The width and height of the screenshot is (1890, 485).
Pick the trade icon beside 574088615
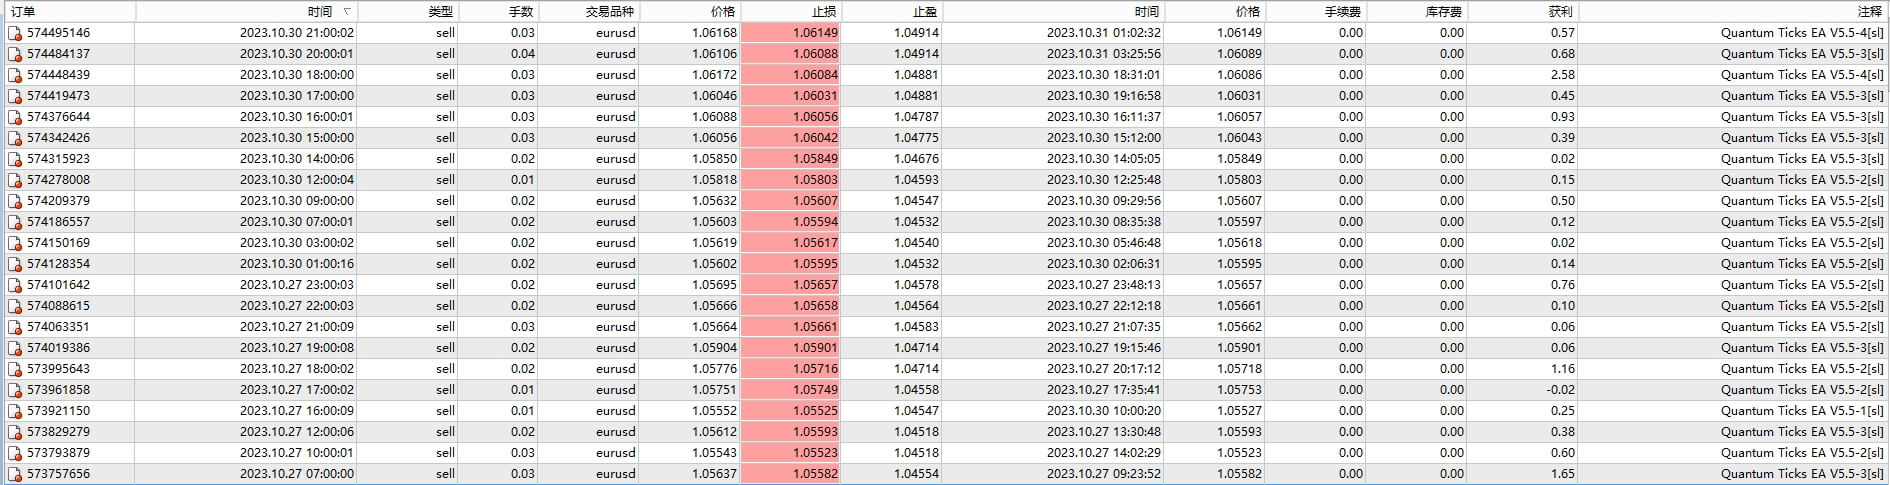pos(15,306)
